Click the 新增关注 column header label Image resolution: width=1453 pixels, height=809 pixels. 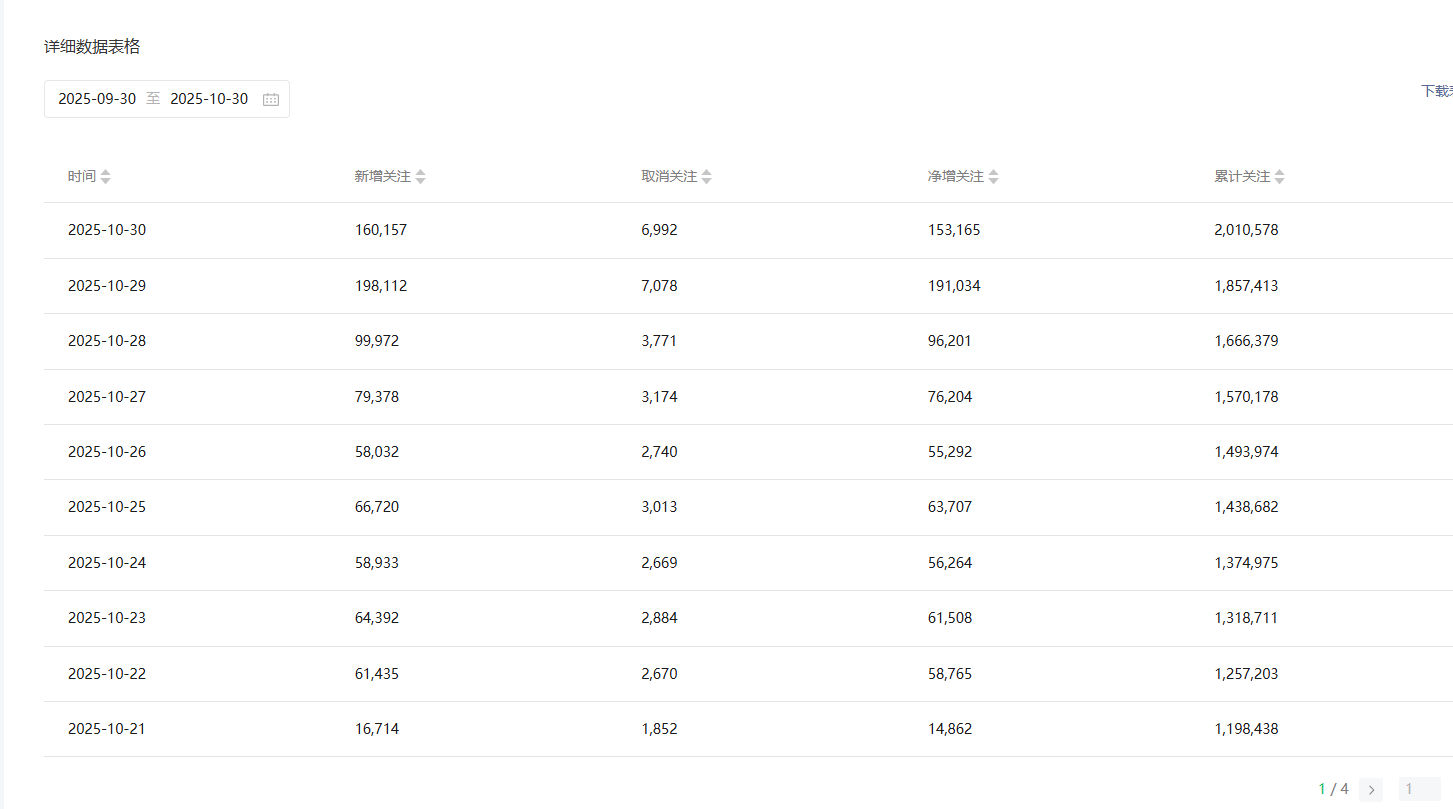[382, 177]
